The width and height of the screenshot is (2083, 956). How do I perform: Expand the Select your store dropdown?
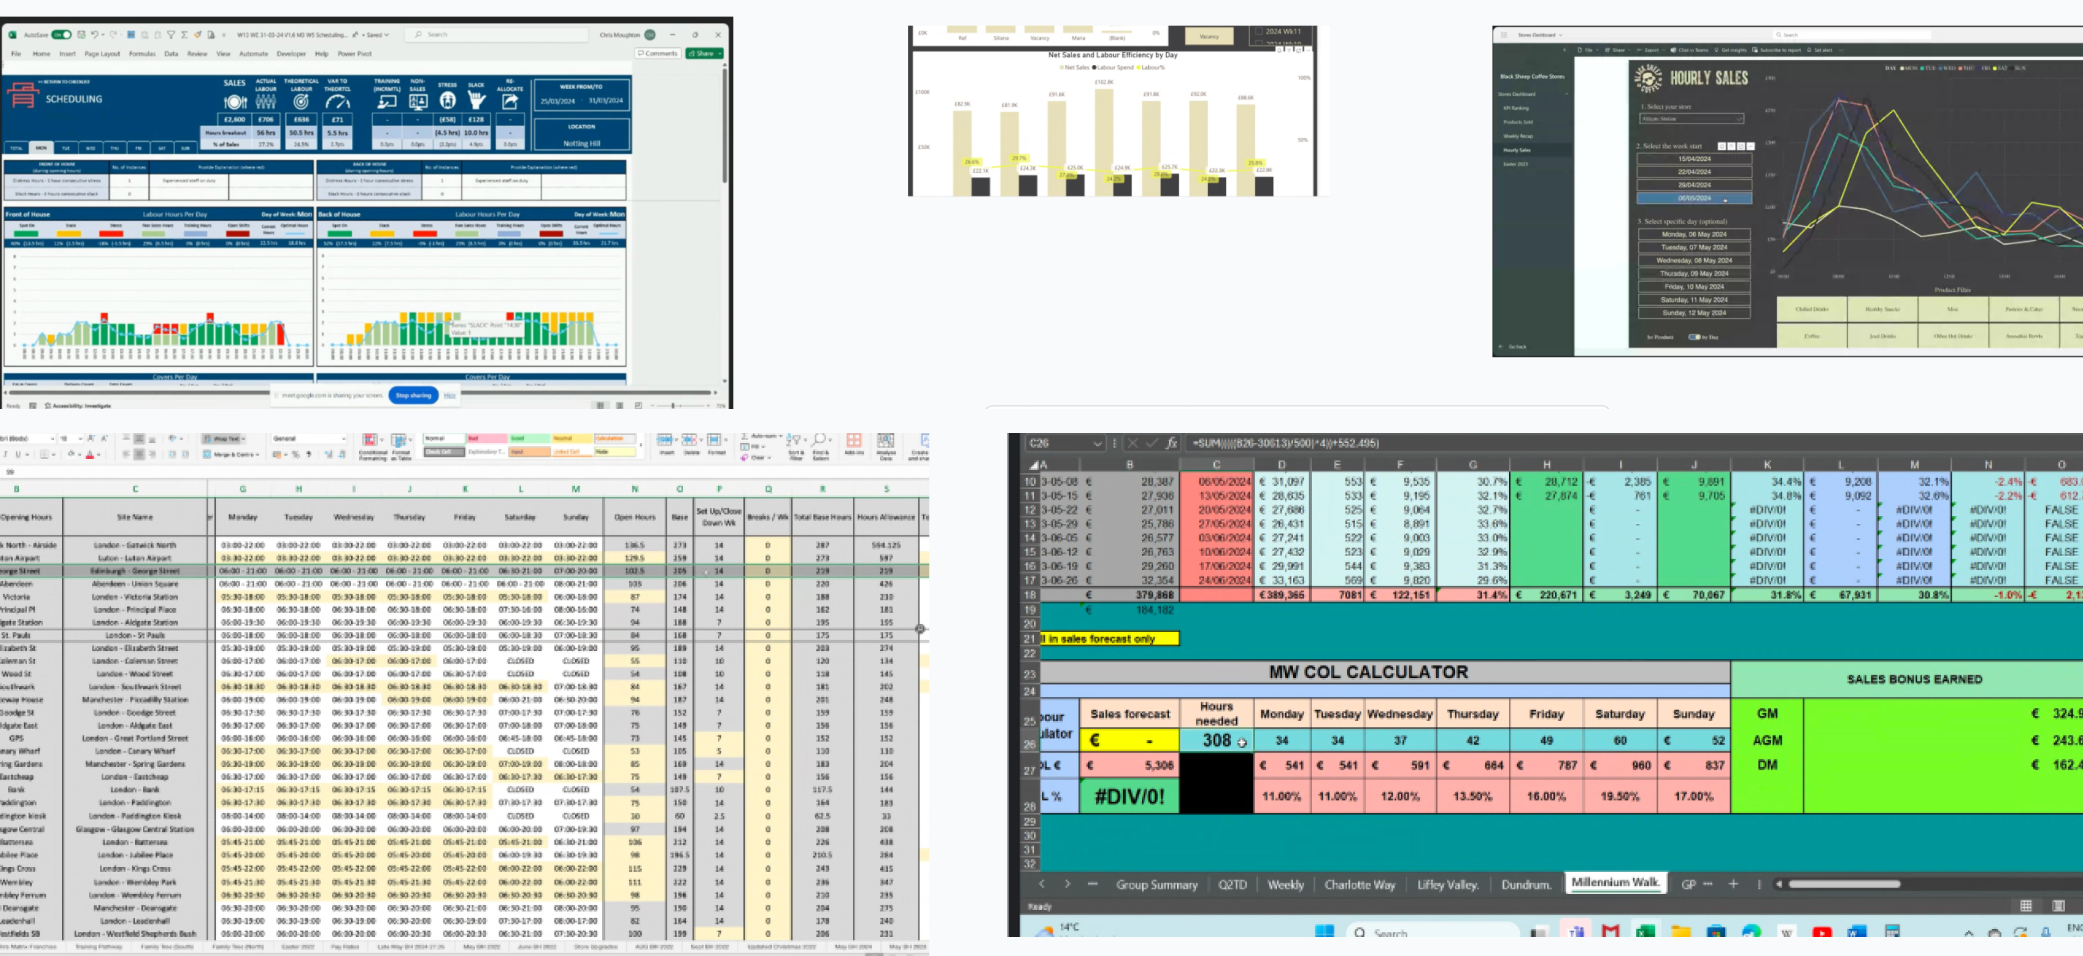(x=1739, y=119)
